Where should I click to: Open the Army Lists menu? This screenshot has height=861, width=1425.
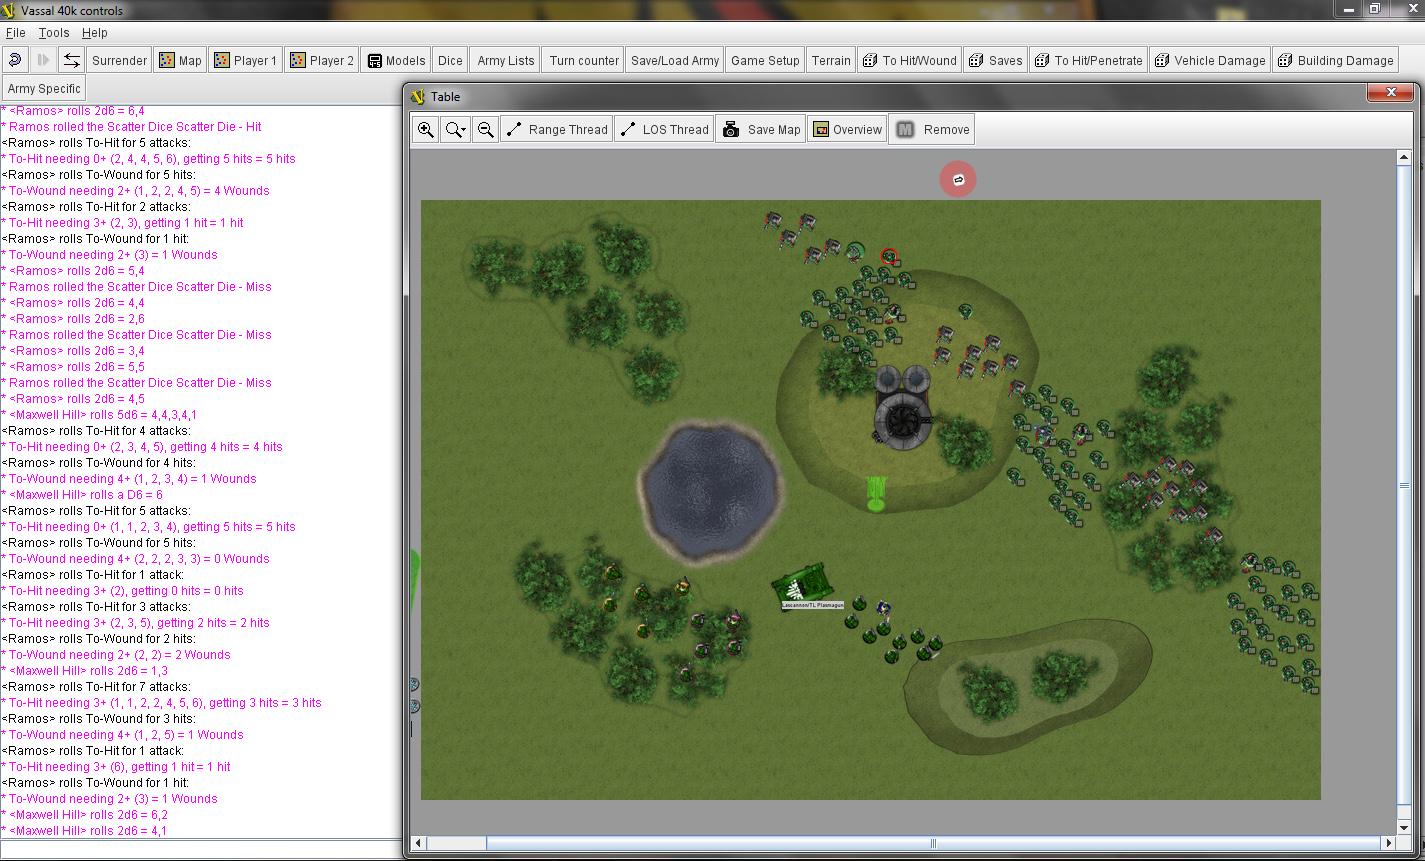pyautogui.click(x=506, y=60)
